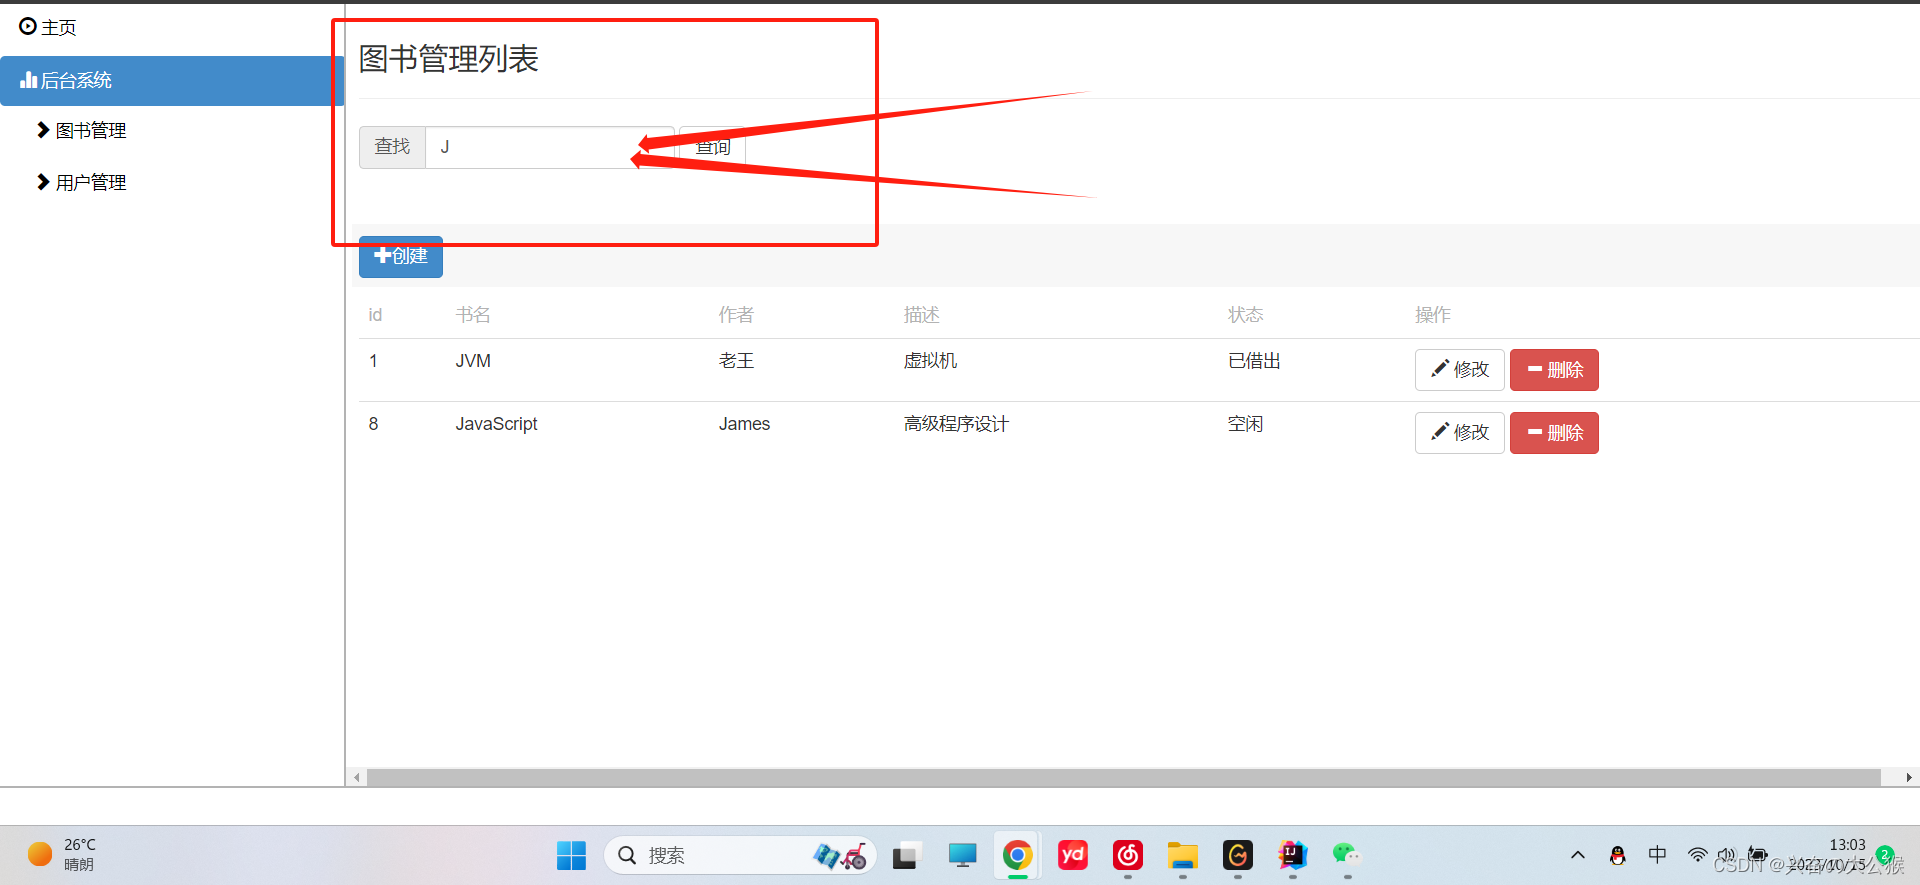Click the taskbar 搜索 search box

[x=741, y=855]
